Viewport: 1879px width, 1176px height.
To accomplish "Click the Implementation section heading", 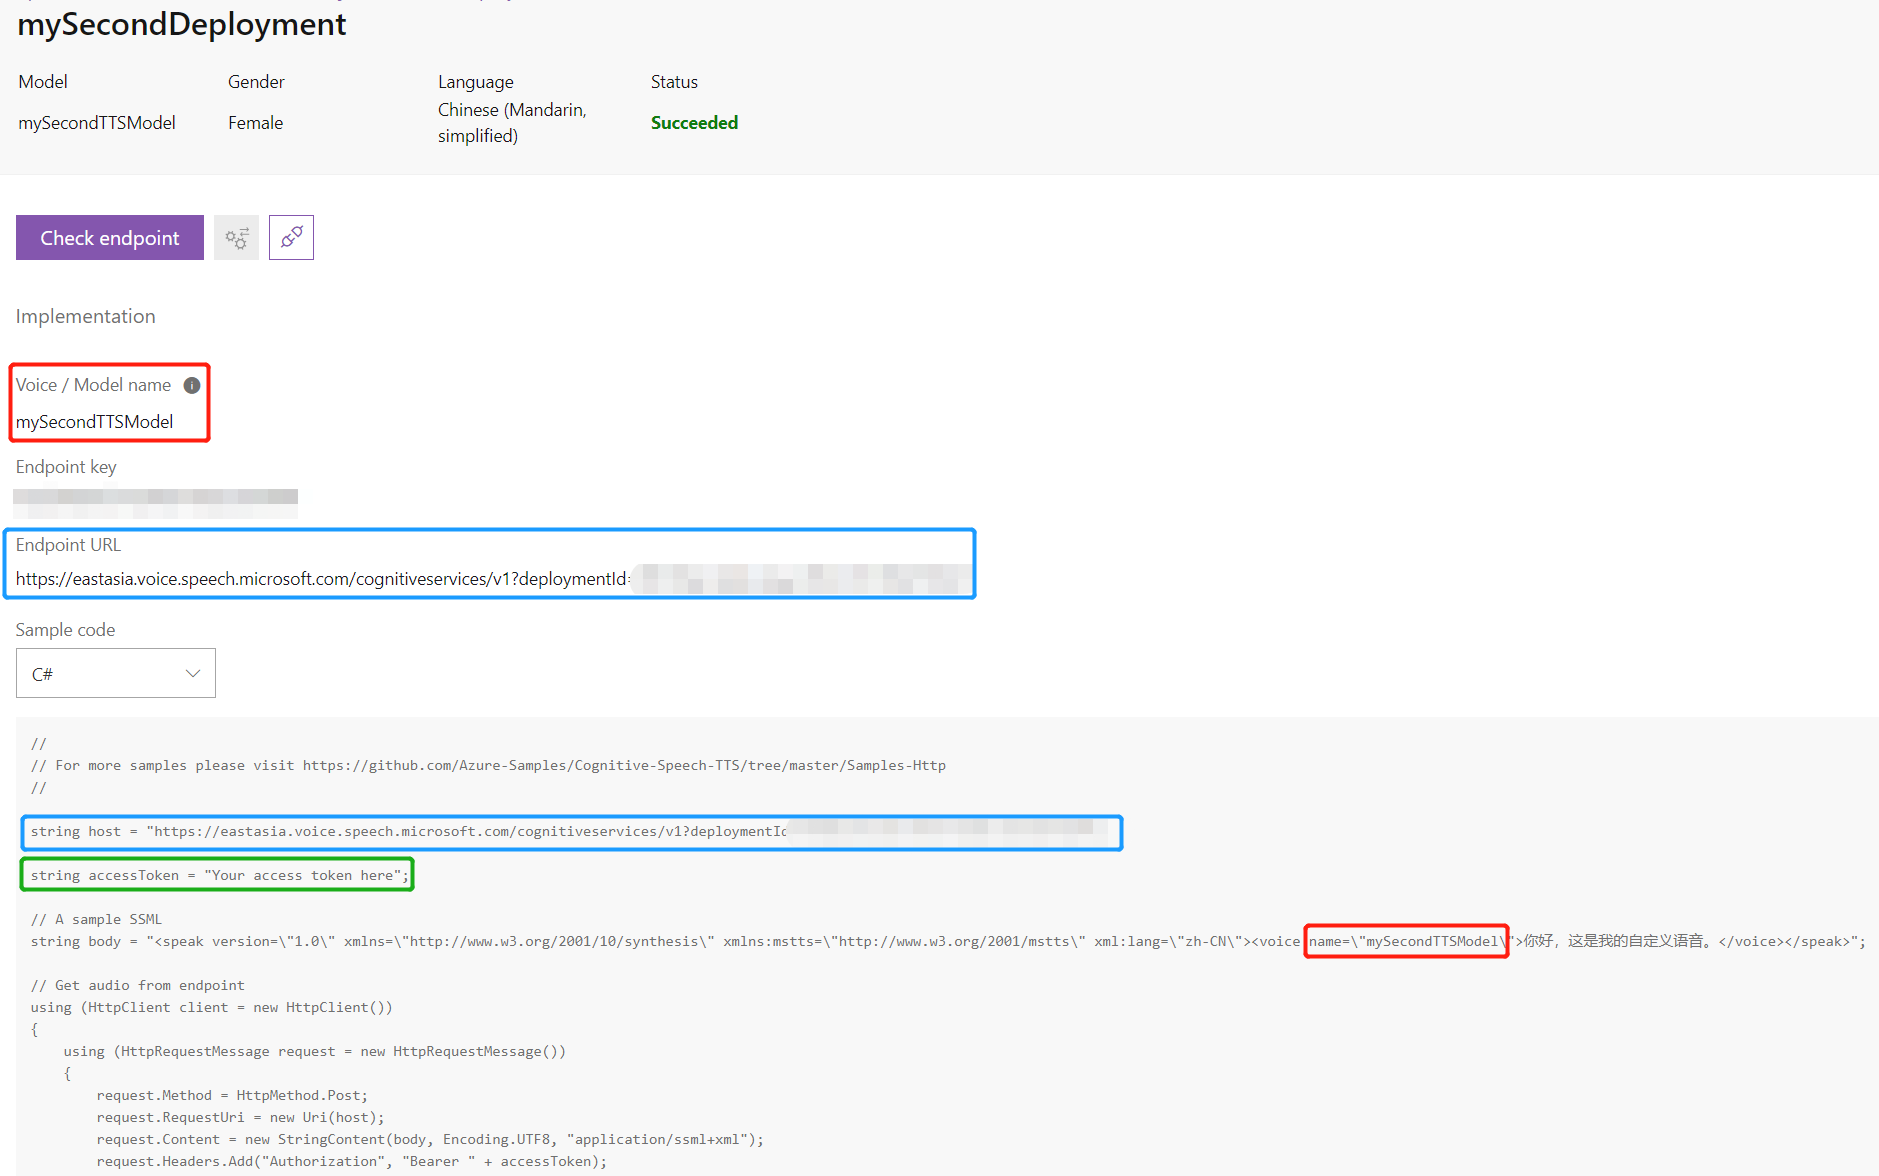I will [86, 317].
